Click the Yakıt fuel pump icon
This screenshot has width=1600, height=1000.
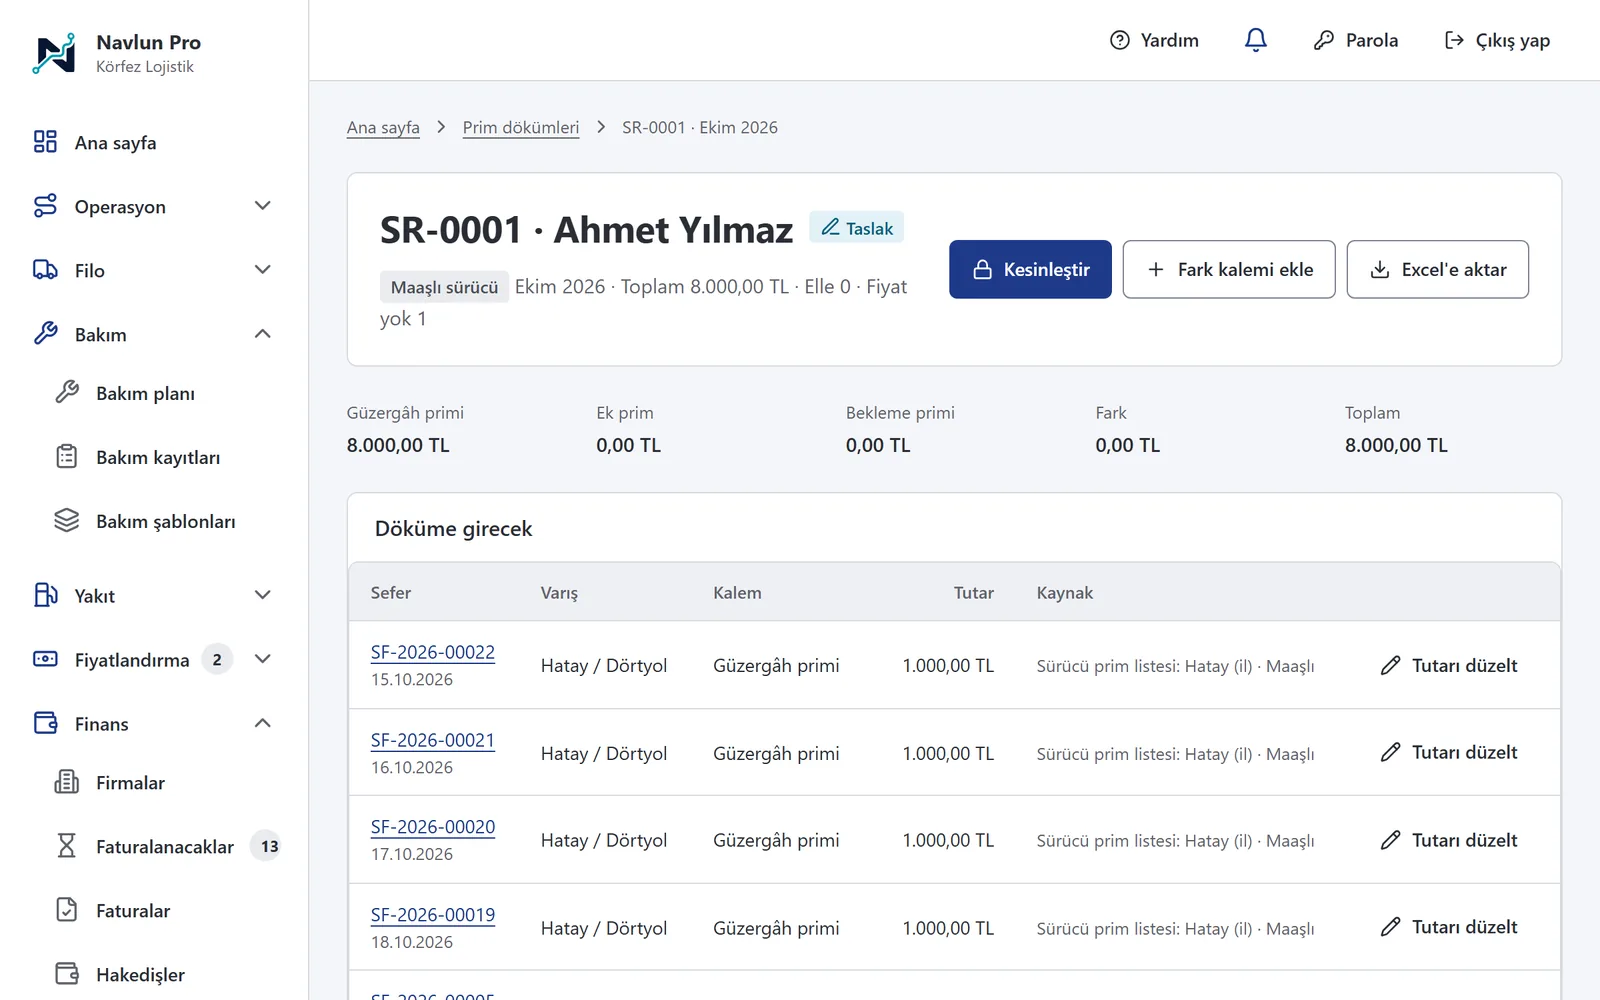pyautogui.click(x=45, y=595)
